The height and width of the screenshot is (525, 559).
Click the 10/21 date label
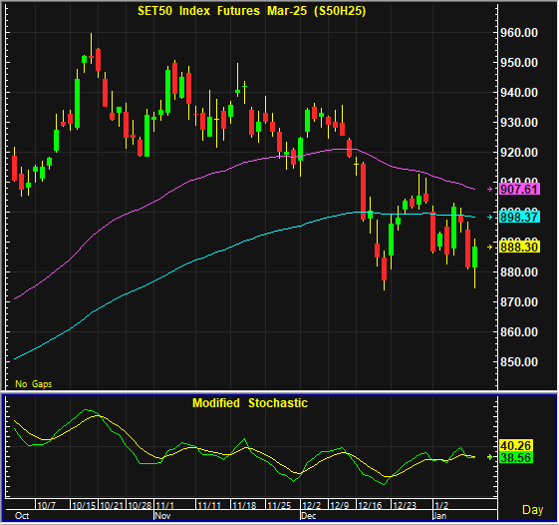(112, 505)
